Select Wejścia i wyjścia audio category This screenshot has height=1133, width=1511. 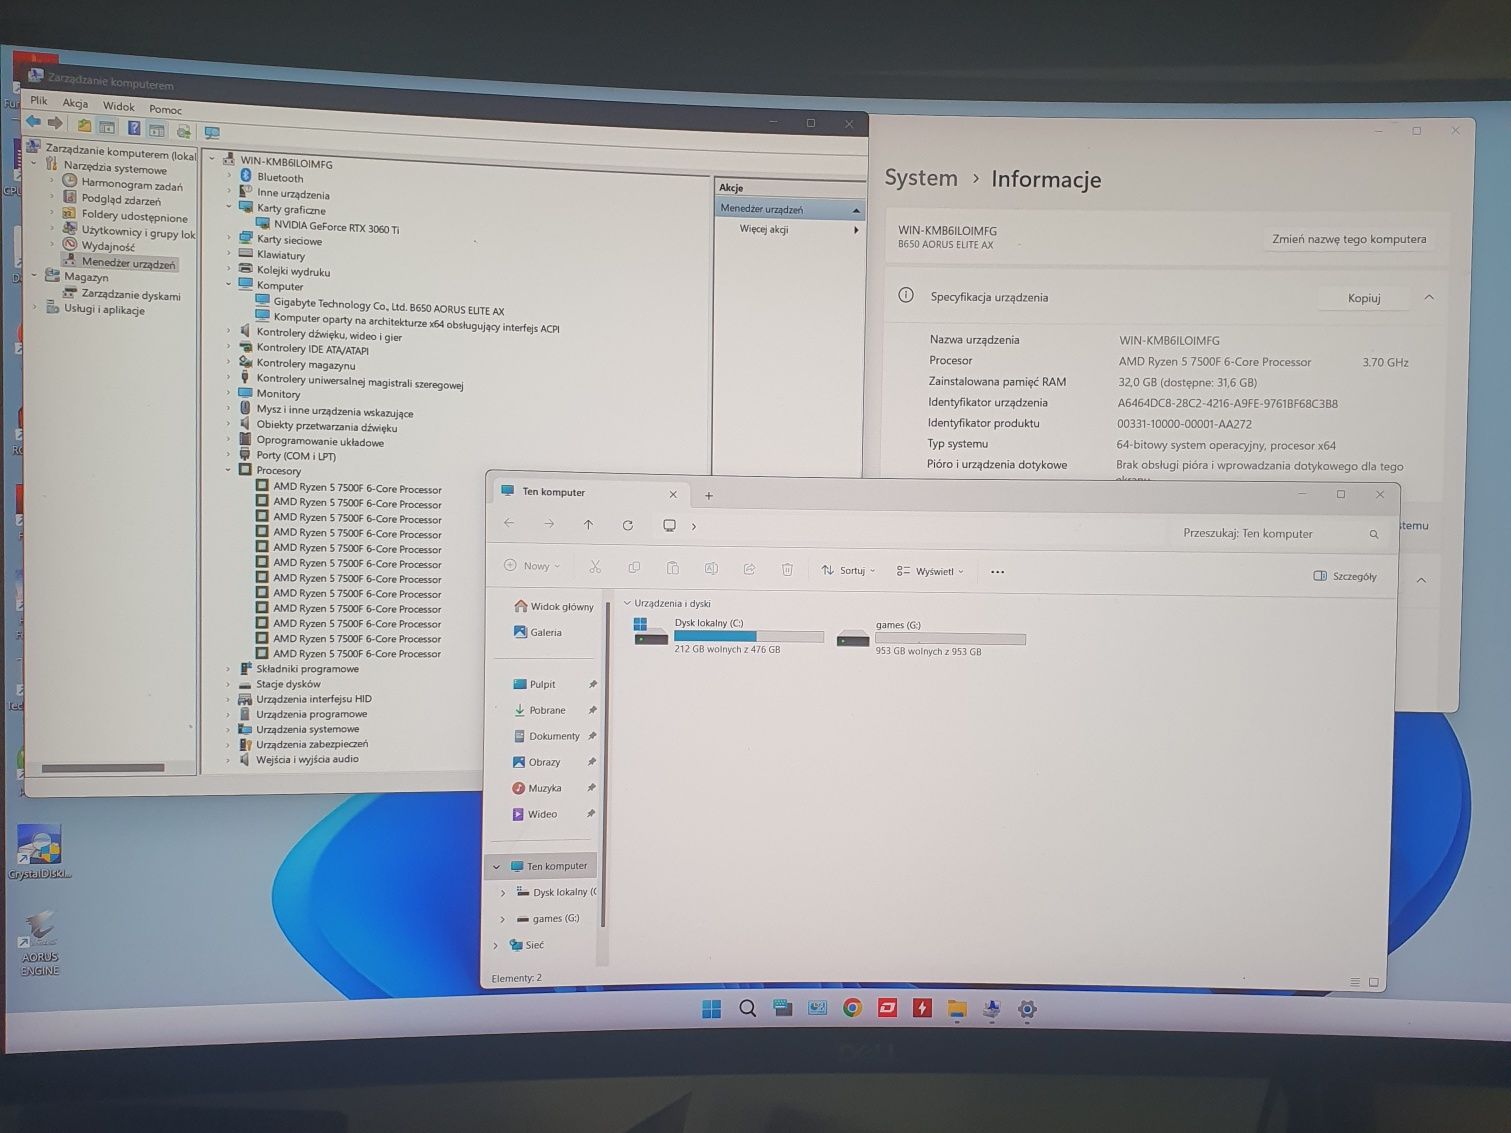[x=307, y=759]
